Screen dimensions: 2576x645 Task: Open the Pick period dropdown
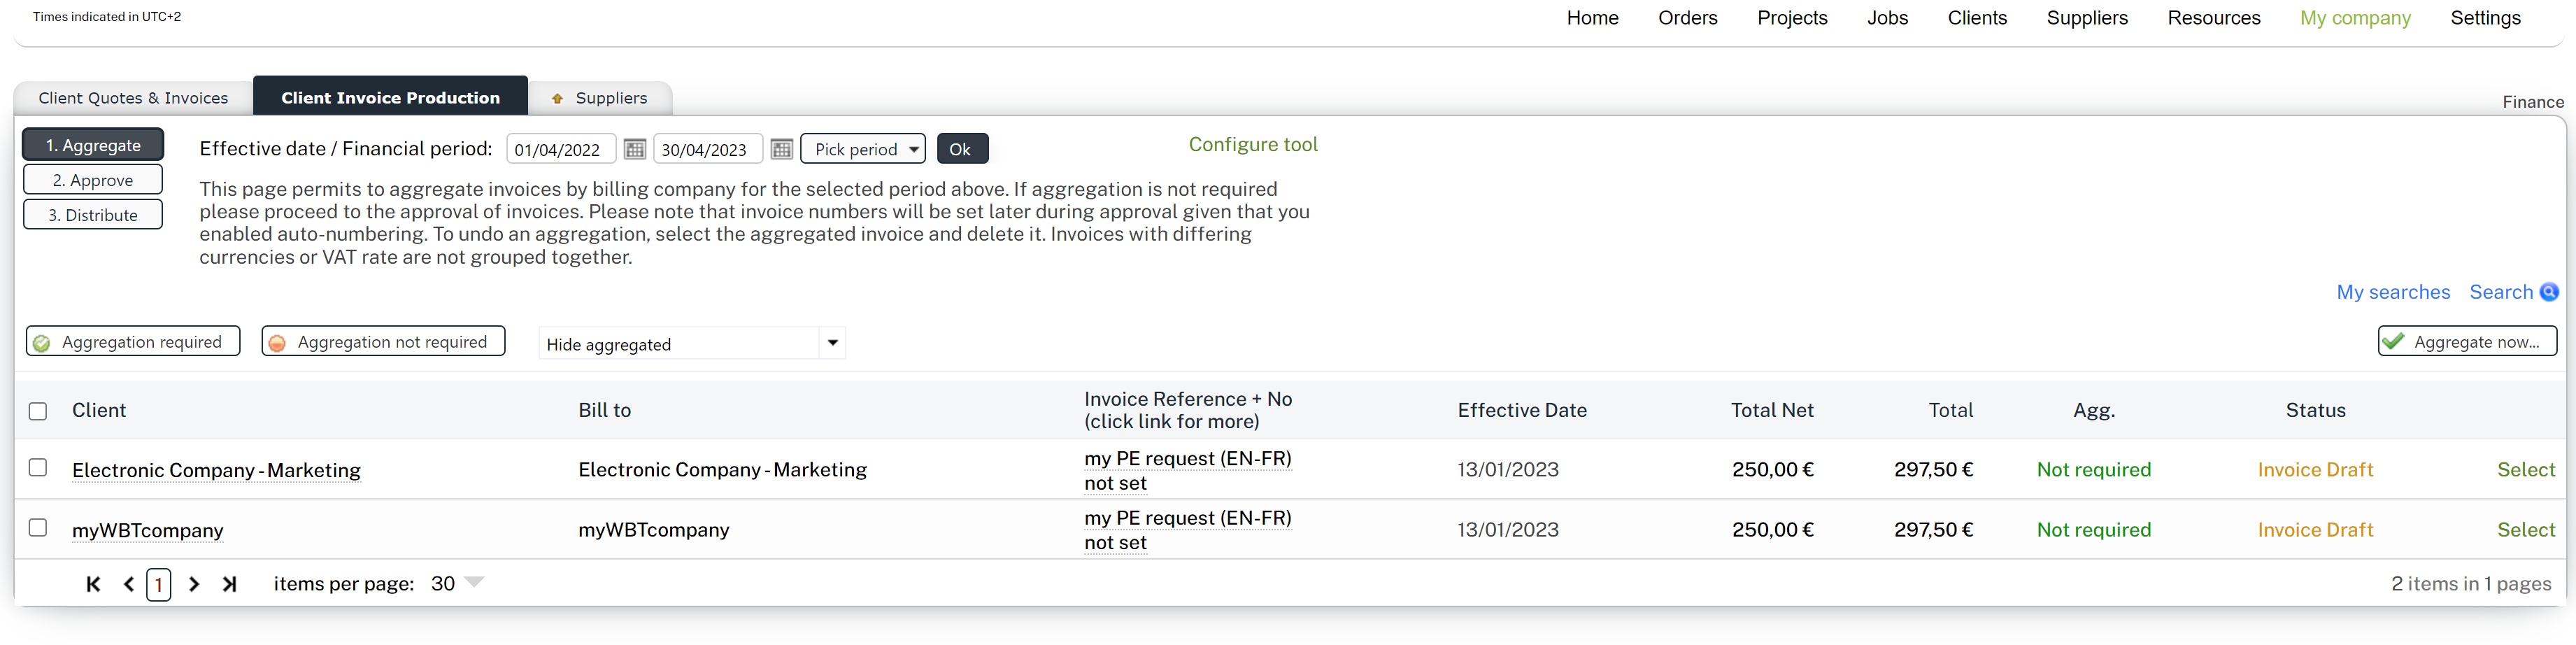pyautogui.click(x=862, y=149)
